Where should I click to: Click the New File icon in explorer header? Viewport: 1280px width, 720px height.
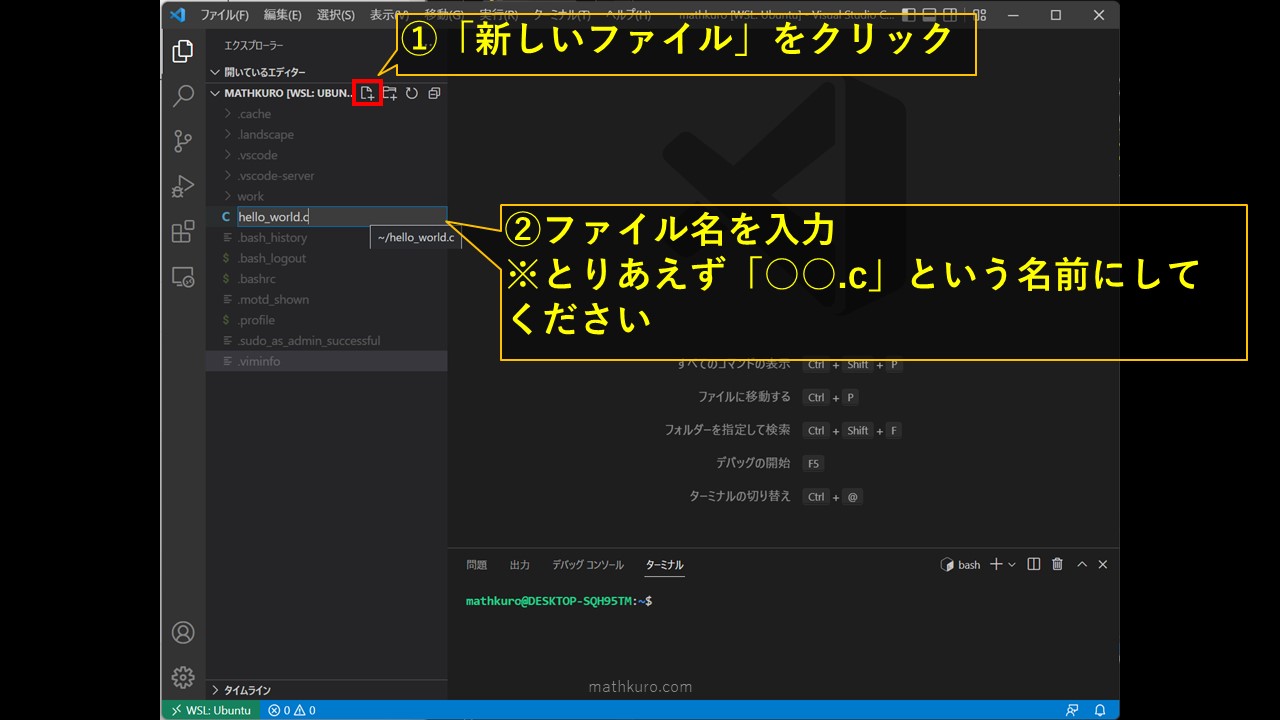(x=368, y=93)
